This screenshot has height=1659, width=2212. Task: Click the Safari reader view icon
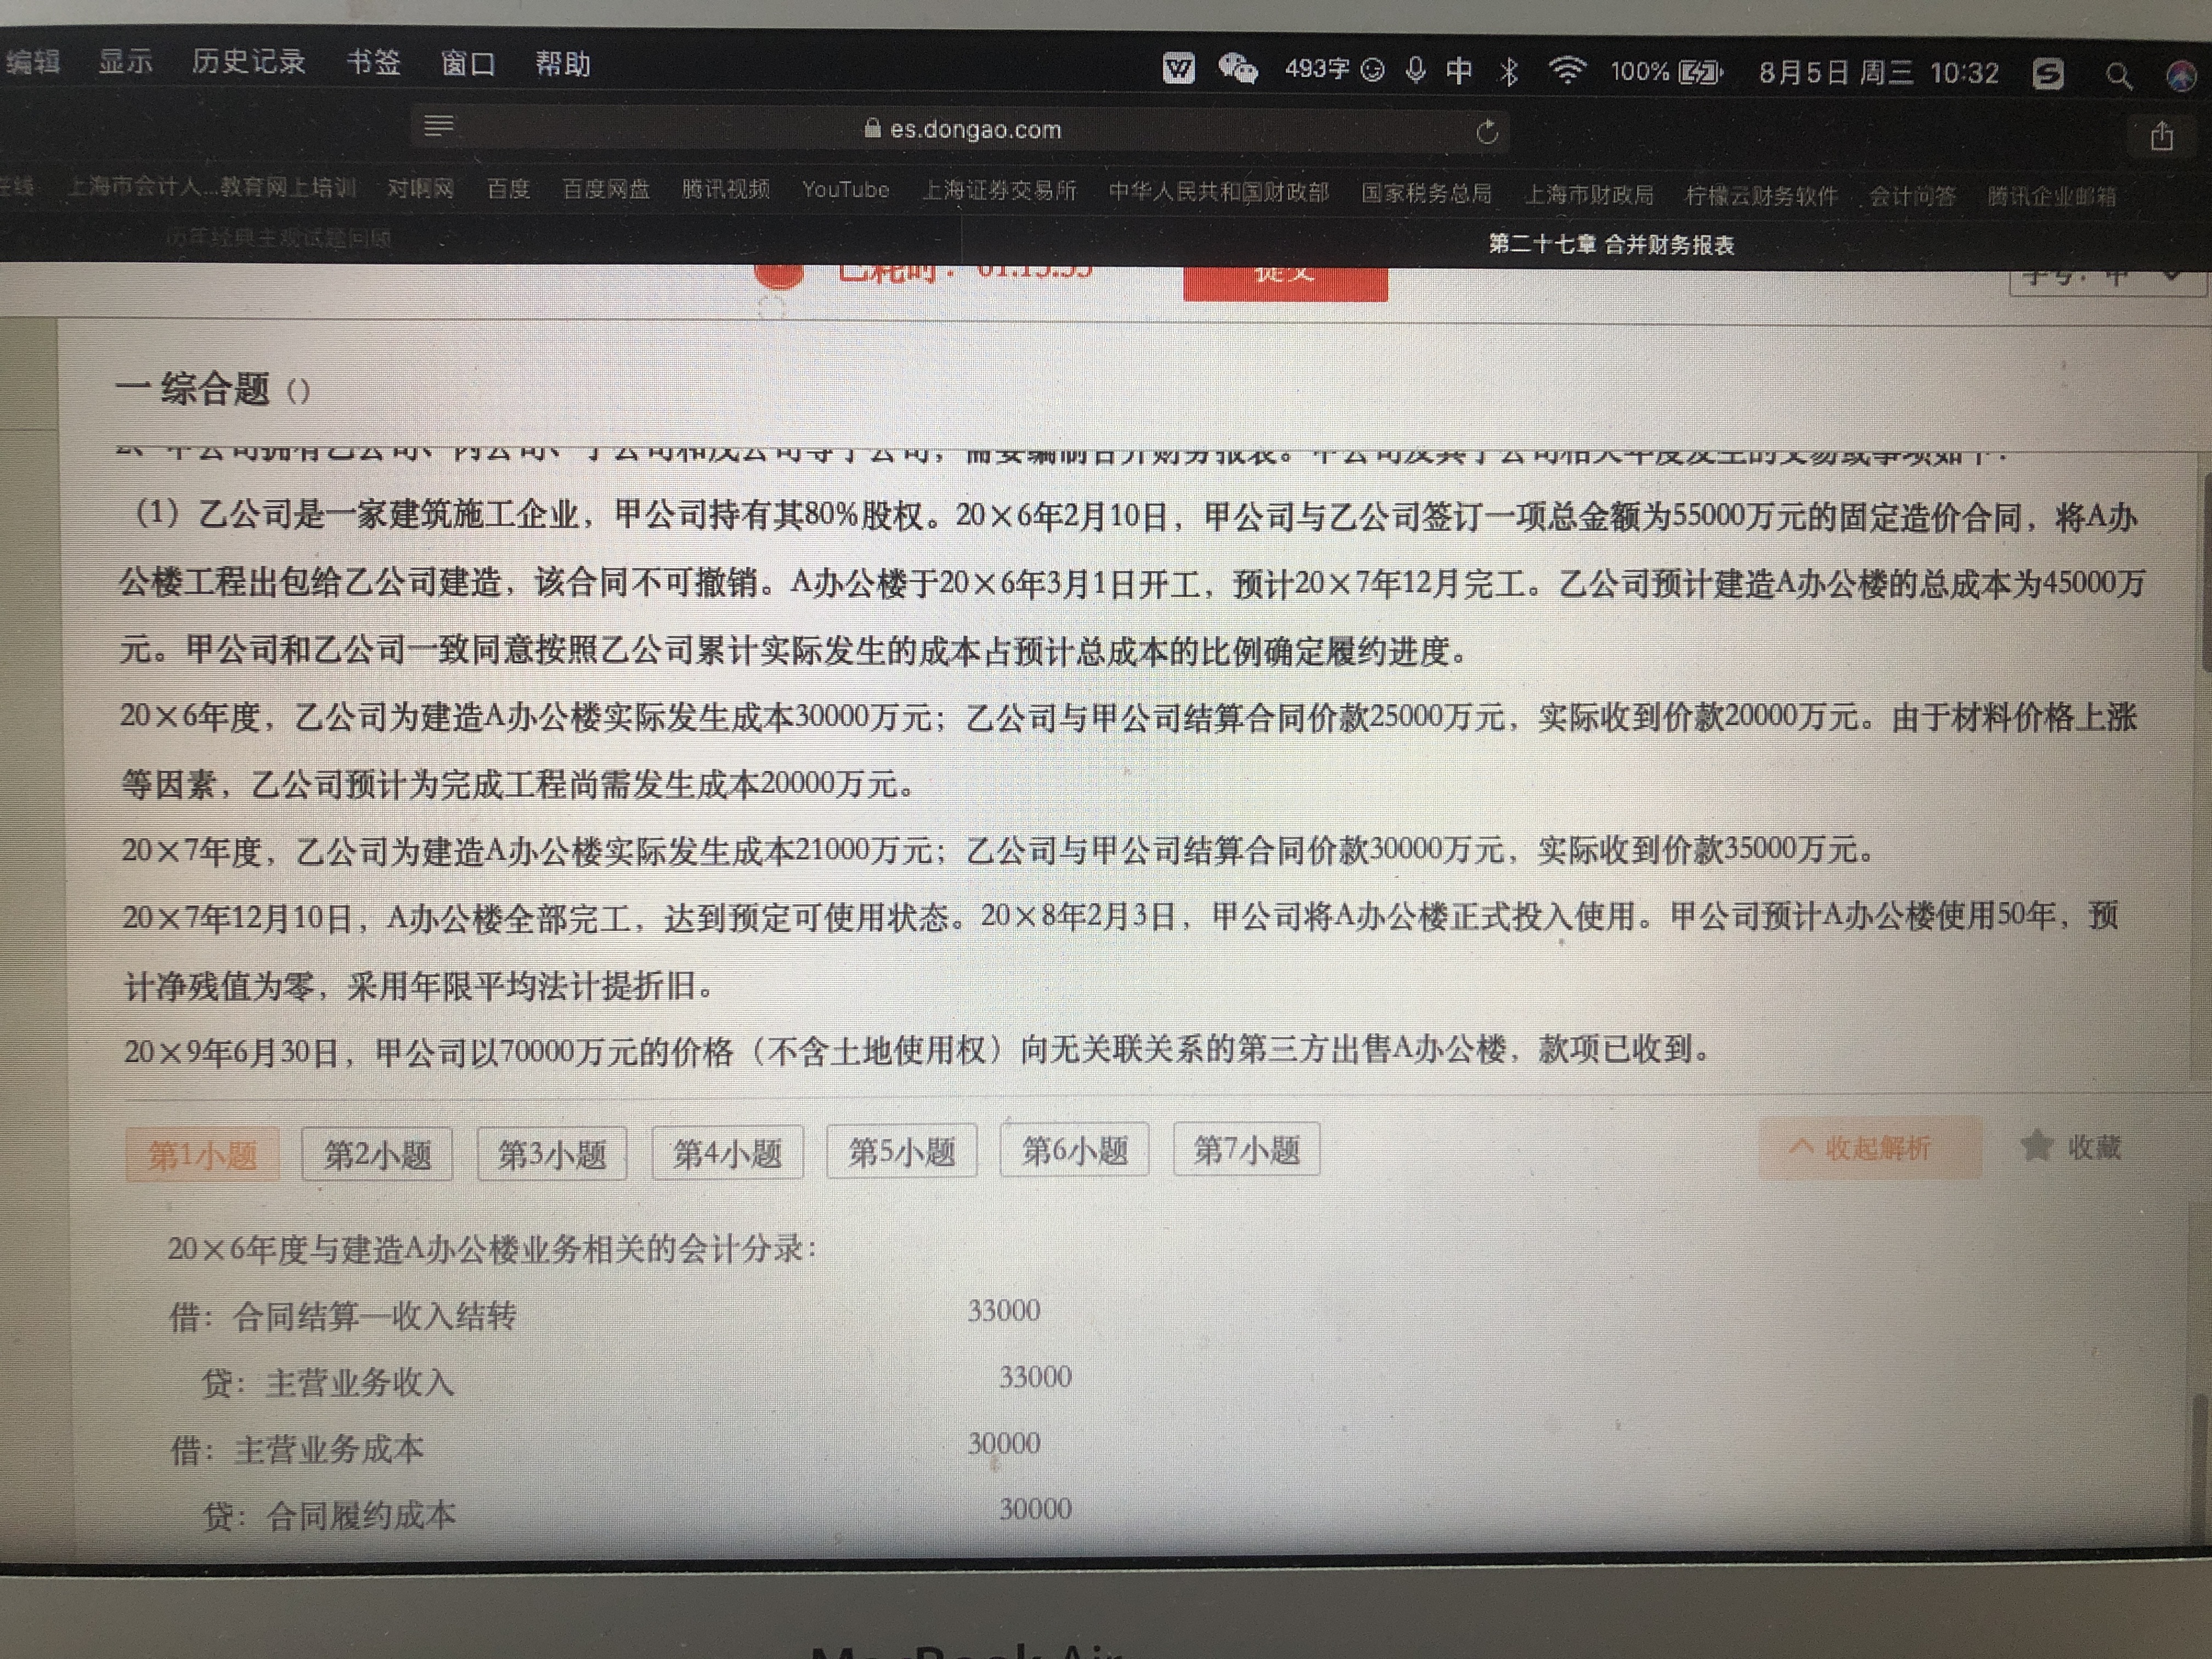(438, 126)
